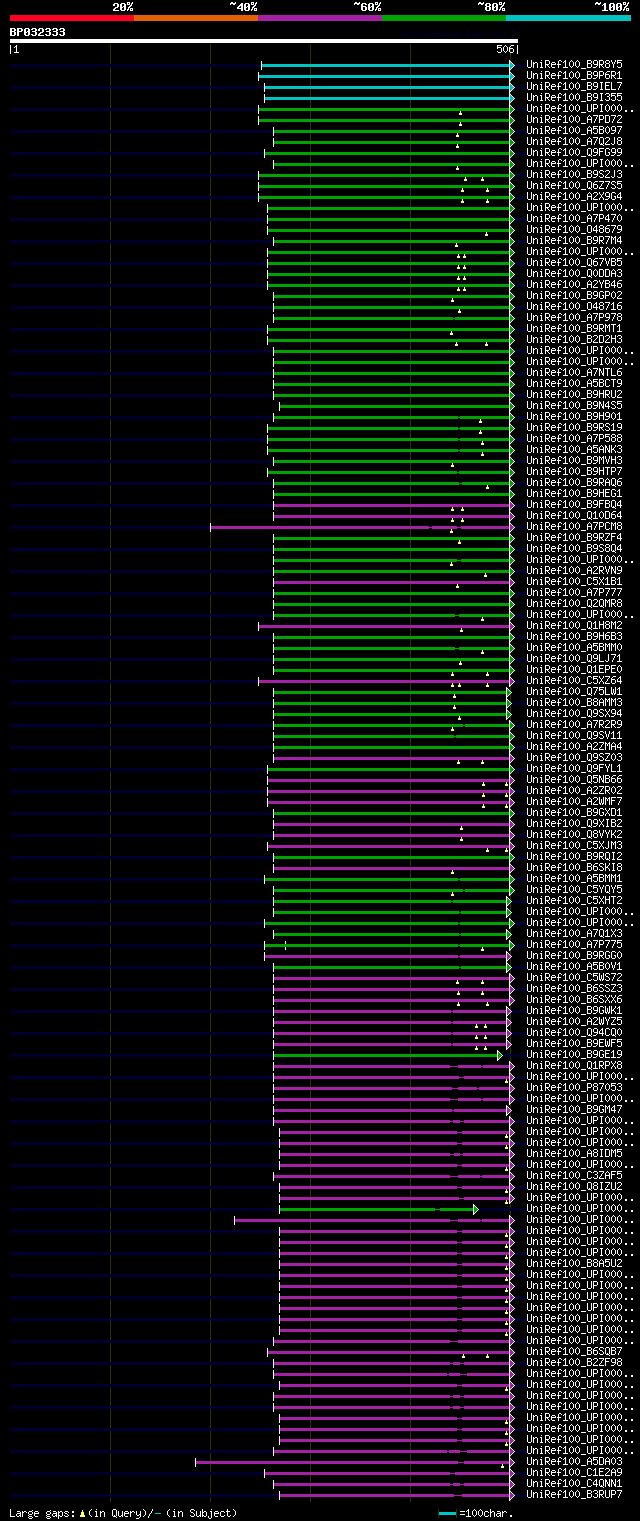Select the UniRef100_Q0DDA3 label
The image size is (640, 1521).
tap(574, 273)
